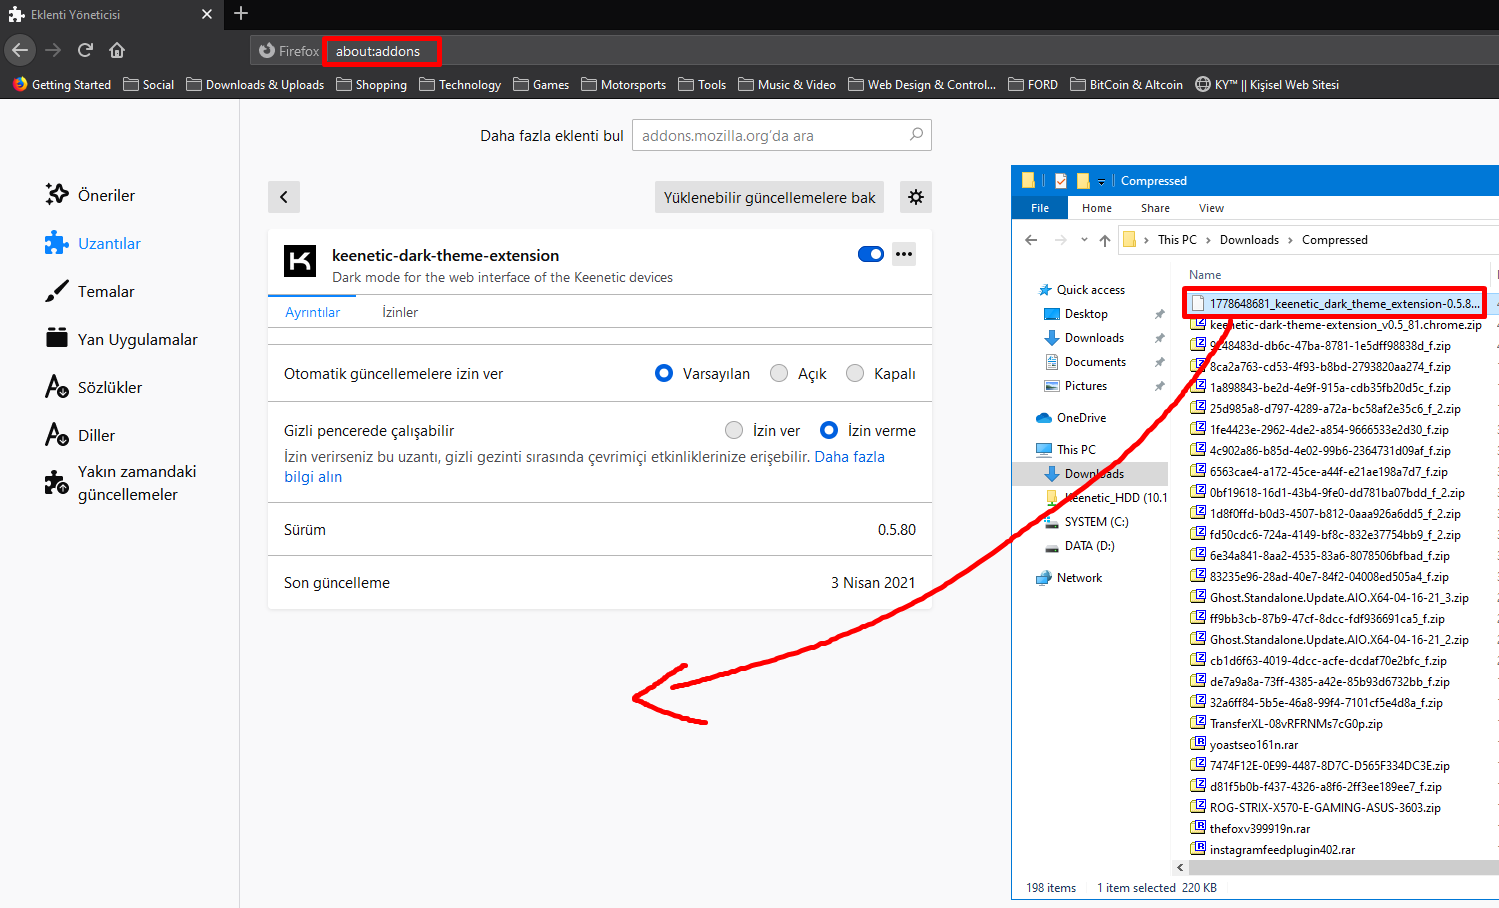
Task: Show Yakın zamandaki güncellemeler
Action: tap(121, 483)
